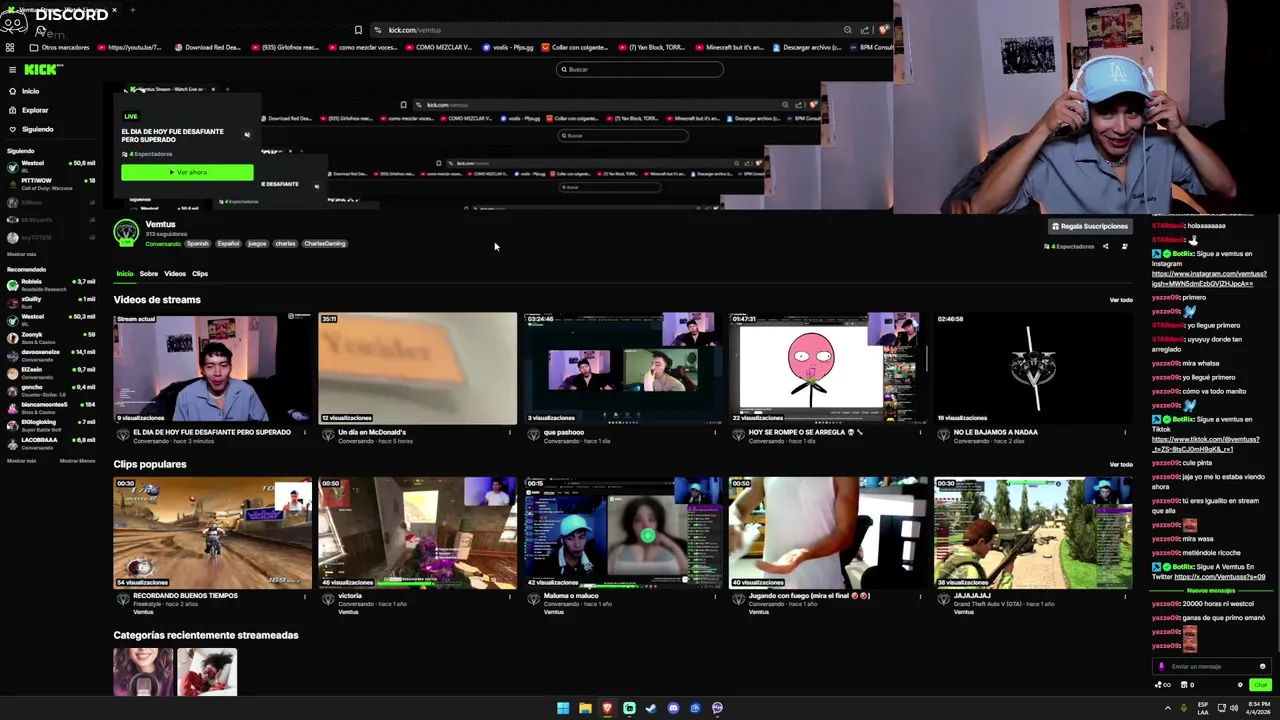Viewport: 1280px width, 720px height.
Task: Click Ver todo for Videos de streams
Action: 1121,300
